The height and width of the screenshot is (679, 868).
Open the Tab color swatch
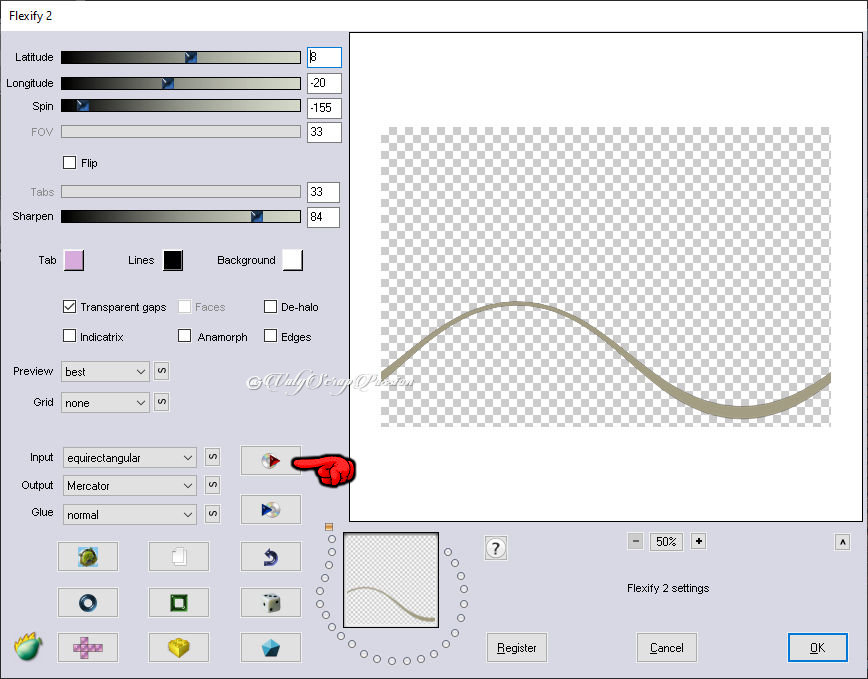click(73, 260)
